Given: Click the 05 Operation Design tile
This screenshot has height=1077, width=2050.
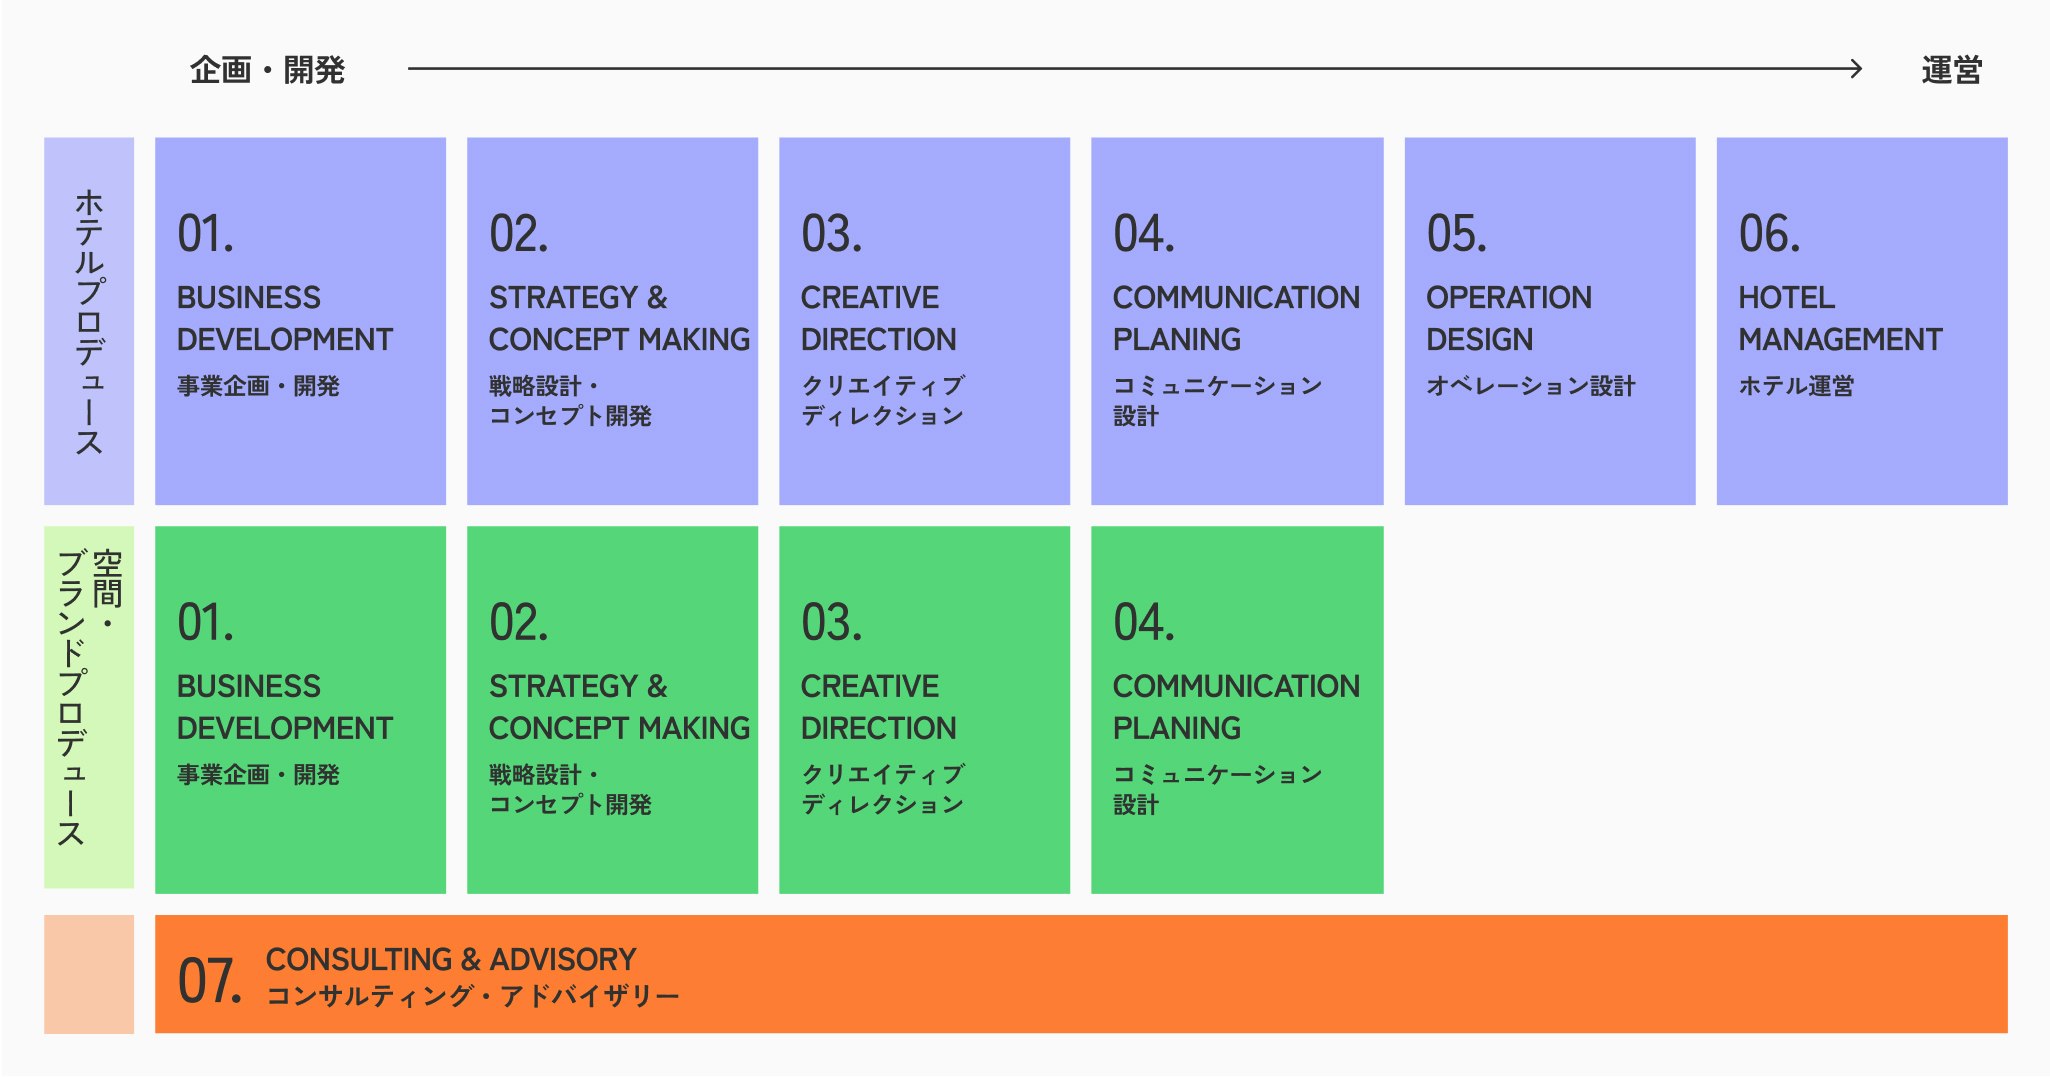Looking at the screenshot, I should [1549, 320].
